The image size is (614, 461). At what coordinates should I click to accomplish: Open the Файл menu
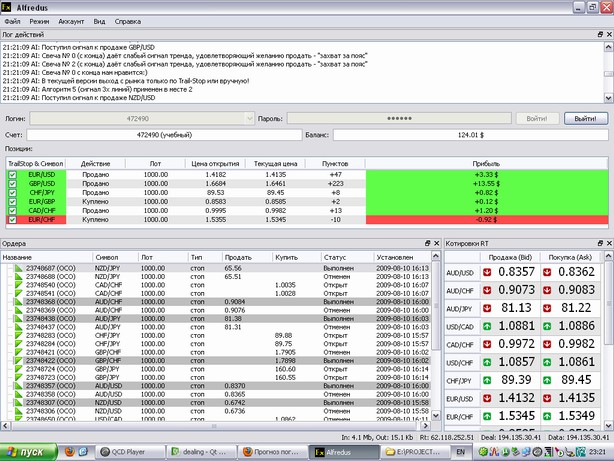(13, 22)
